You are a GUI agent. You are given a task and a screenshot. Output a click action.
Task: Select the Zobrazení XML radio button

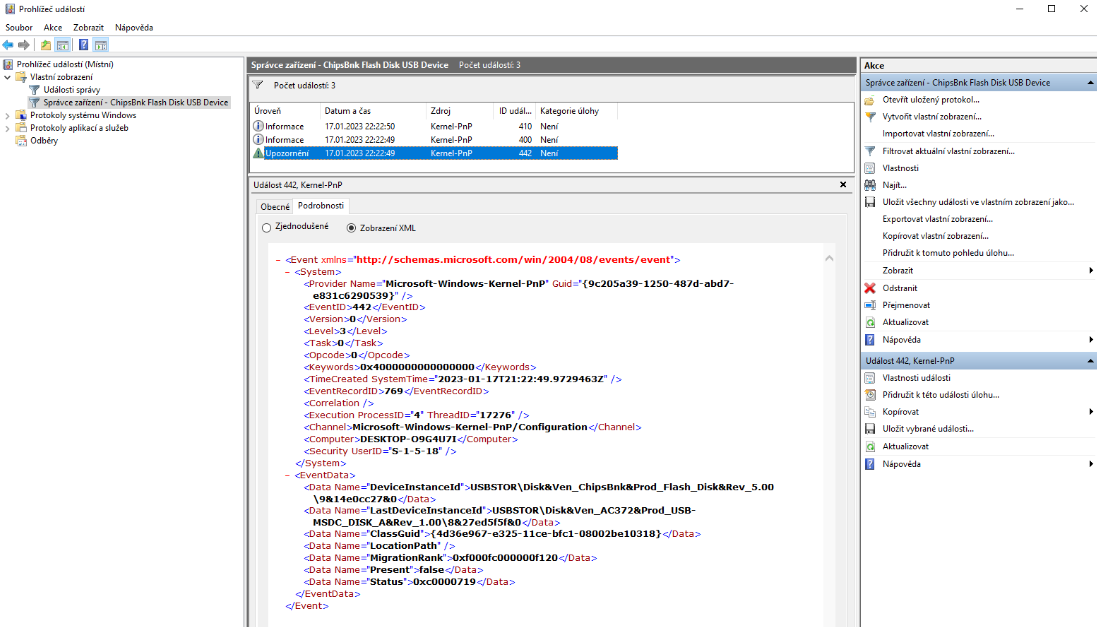(x=351, y=228)
